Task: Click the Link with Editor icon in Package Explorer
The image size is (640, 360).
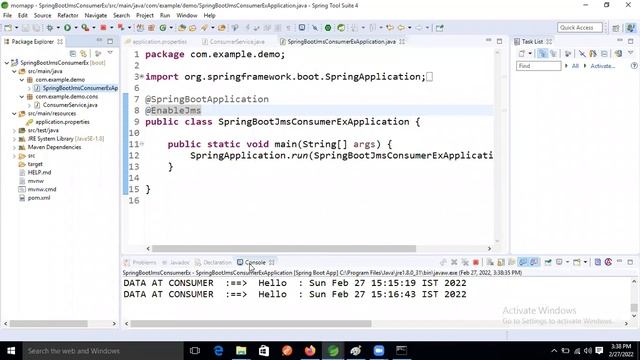Action: coord(84,53)
